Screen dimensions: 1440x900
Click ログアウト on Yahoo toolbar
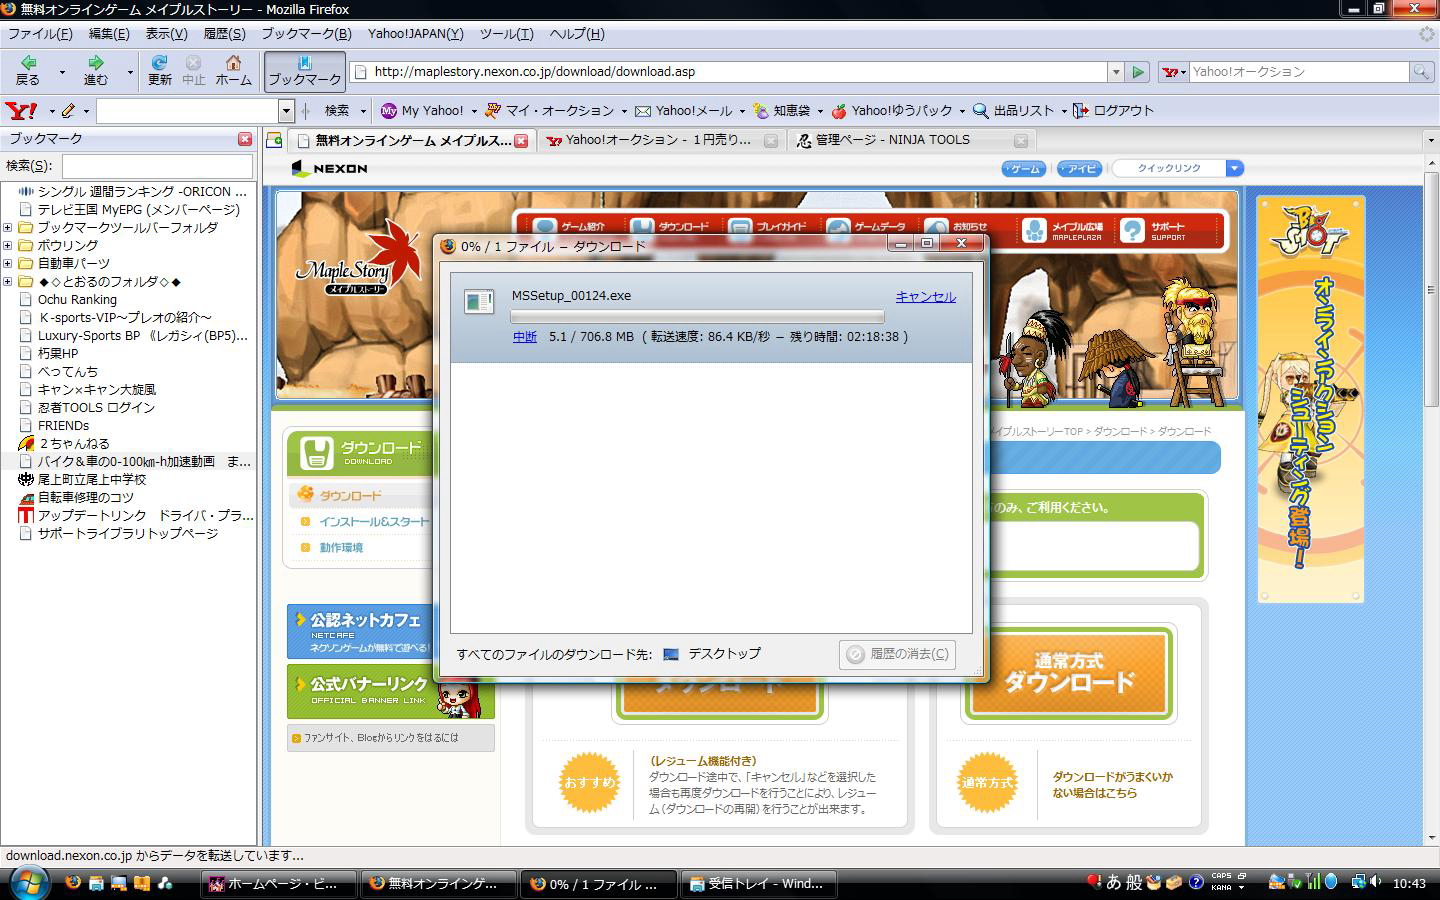[1114, 111]
